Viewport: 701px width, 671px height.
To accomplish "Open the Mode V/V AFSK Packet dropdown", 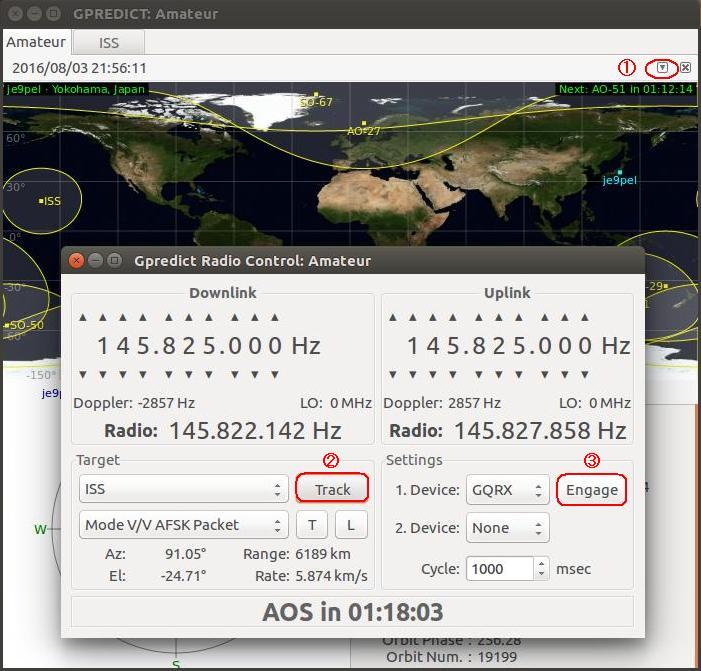I will pyautogui.click(x=184, y=525).
